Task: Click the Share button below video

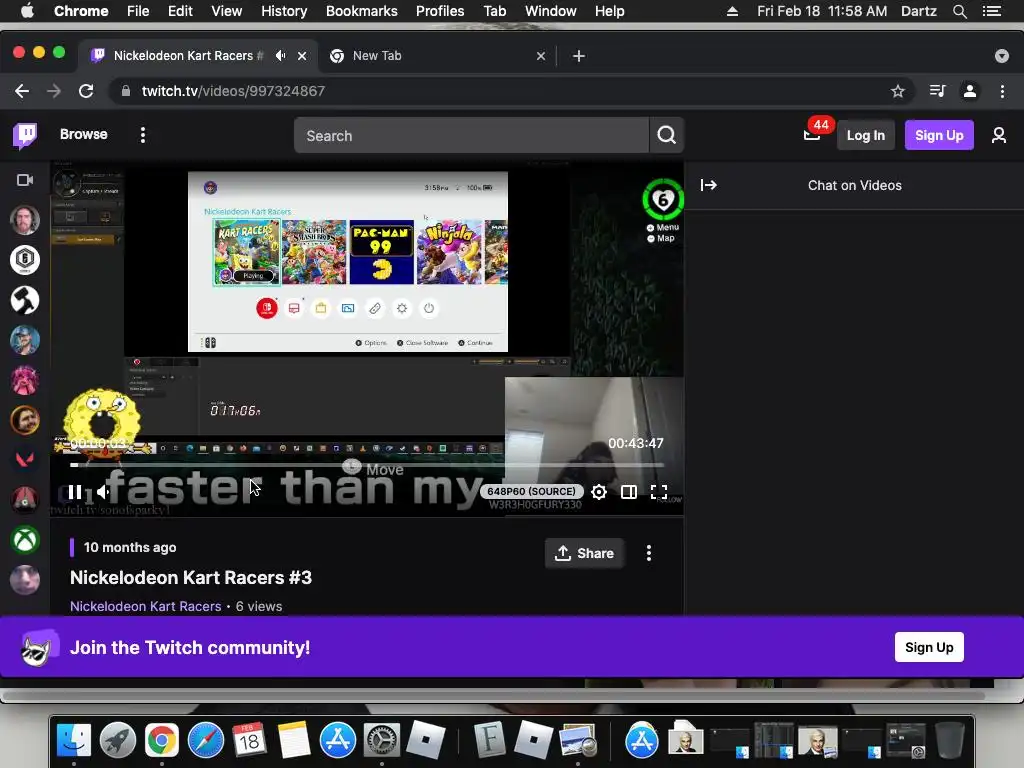Action: point(584,553)
